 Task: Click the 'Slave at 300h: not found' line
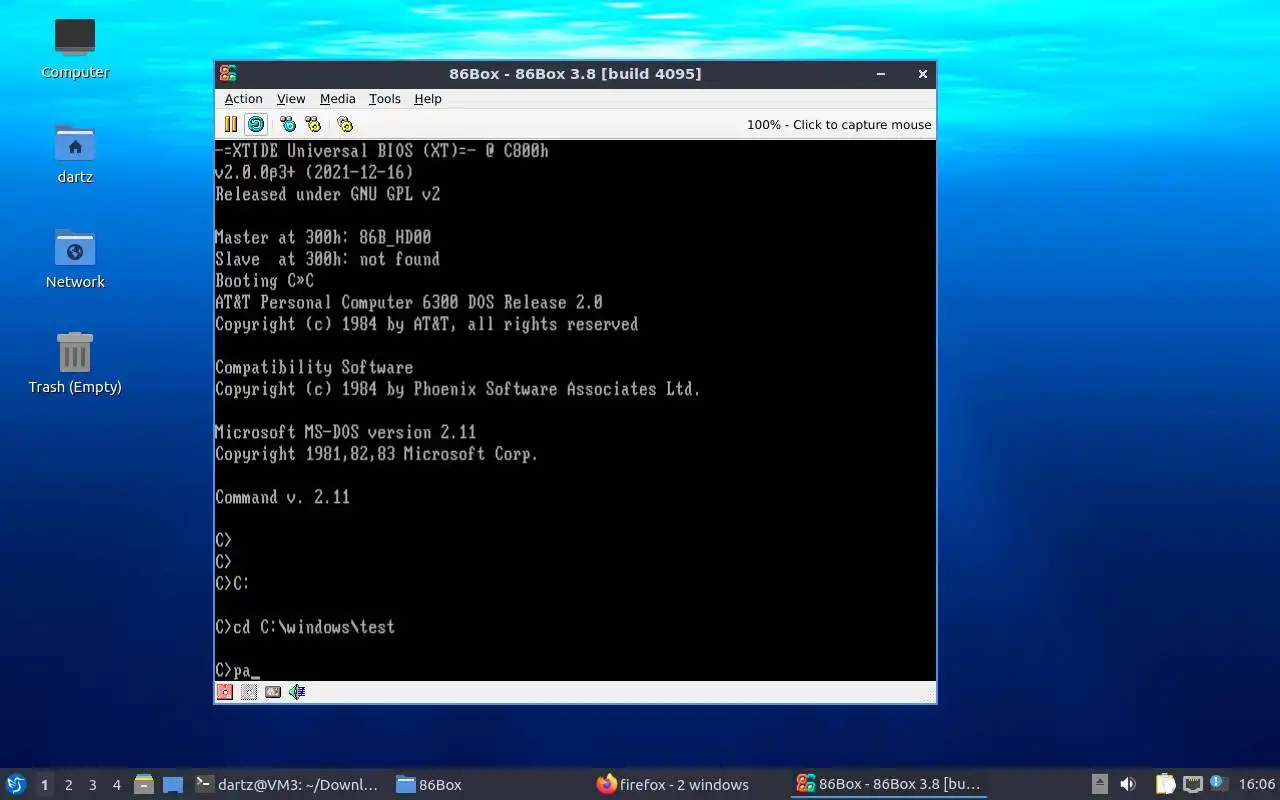(327, 259)
